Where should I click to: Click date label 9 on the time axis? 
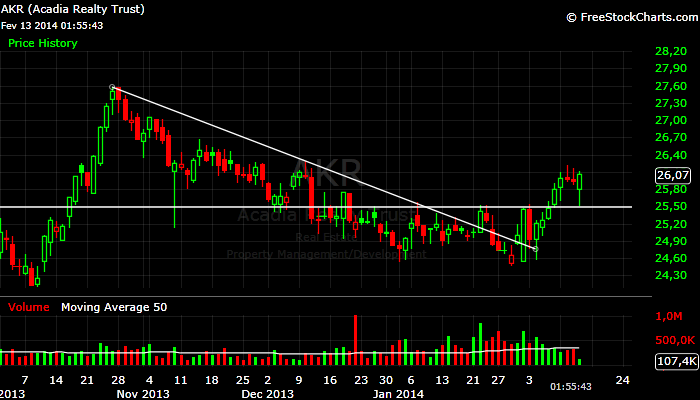click(x=299, y=380)
